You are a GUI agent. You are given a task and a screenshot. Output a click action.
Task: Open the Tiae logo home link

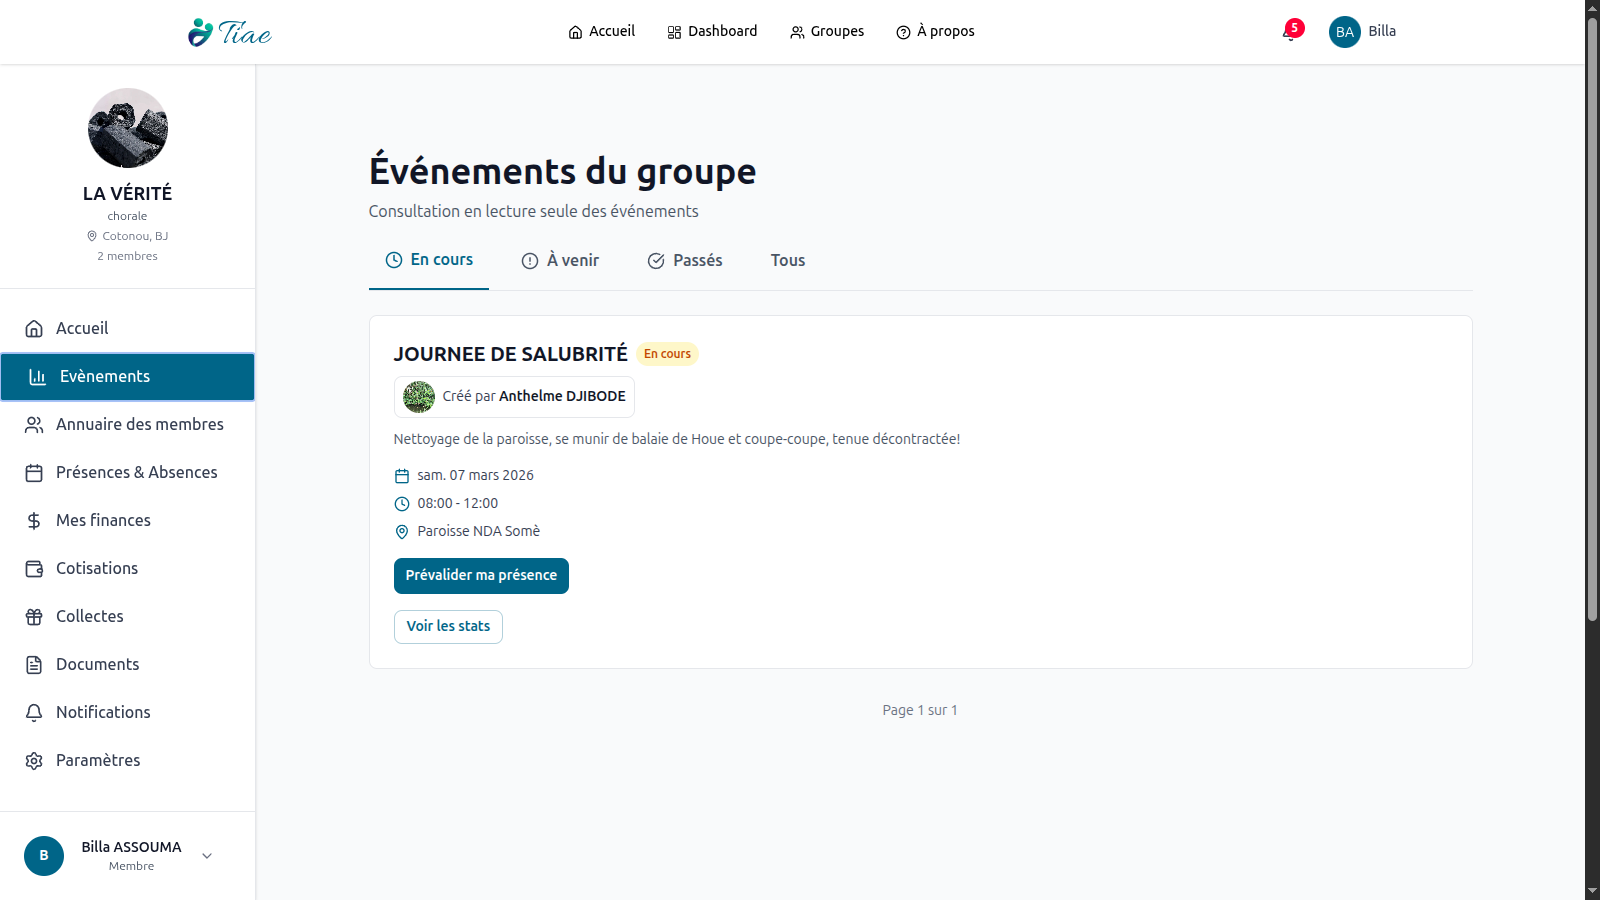click(230, 32)
